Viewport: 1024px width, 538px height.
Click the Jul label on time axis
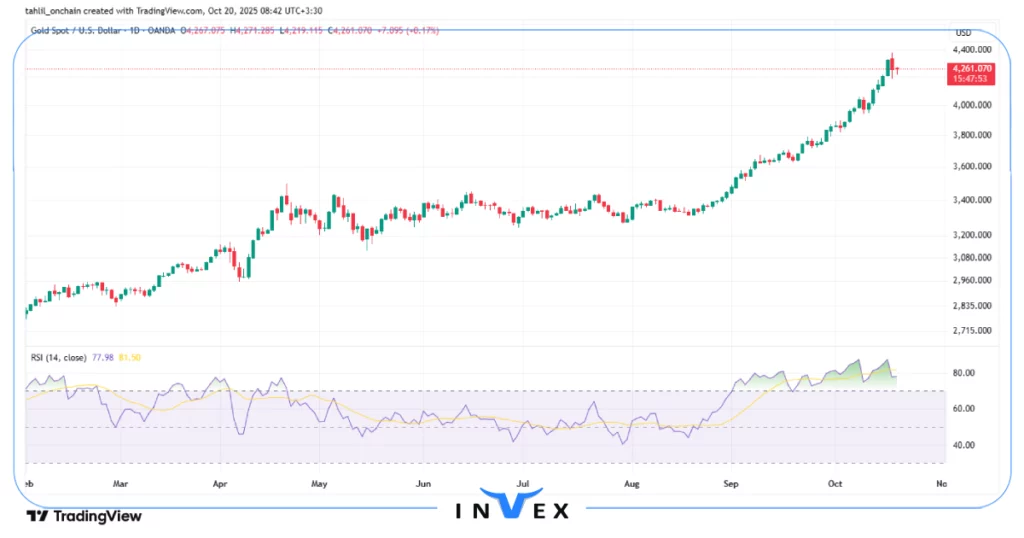(522, 483)
